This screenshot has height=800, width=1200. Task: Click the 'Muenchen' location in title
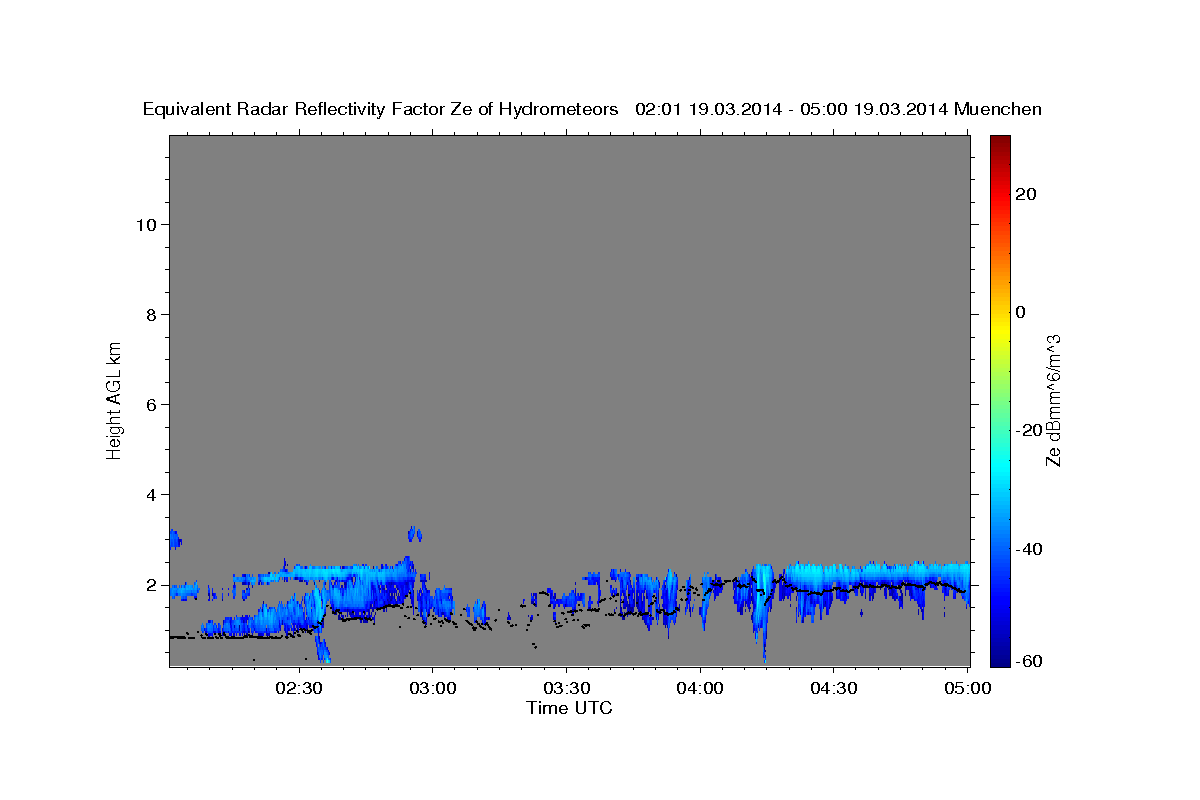click(x=998, y=109)
